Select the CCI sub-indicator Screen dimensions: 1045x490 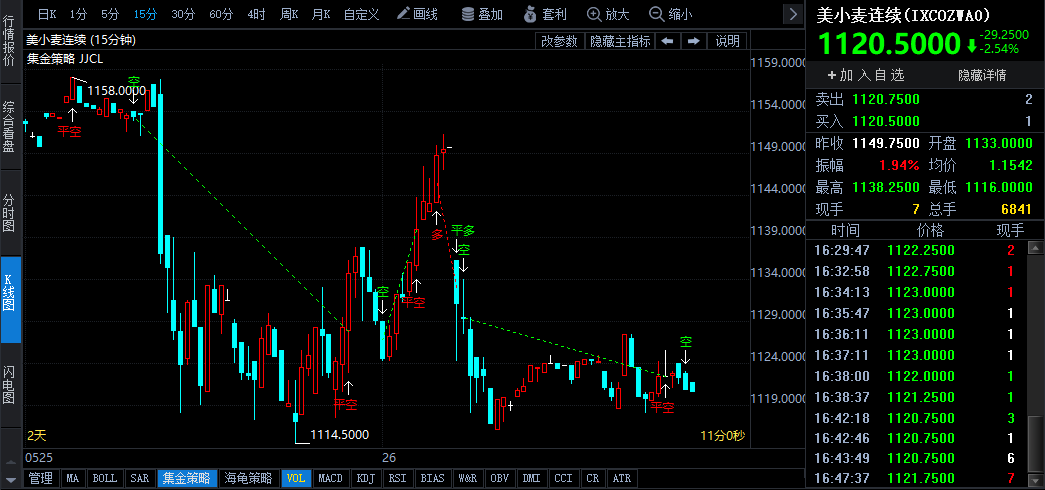point(563,478)
